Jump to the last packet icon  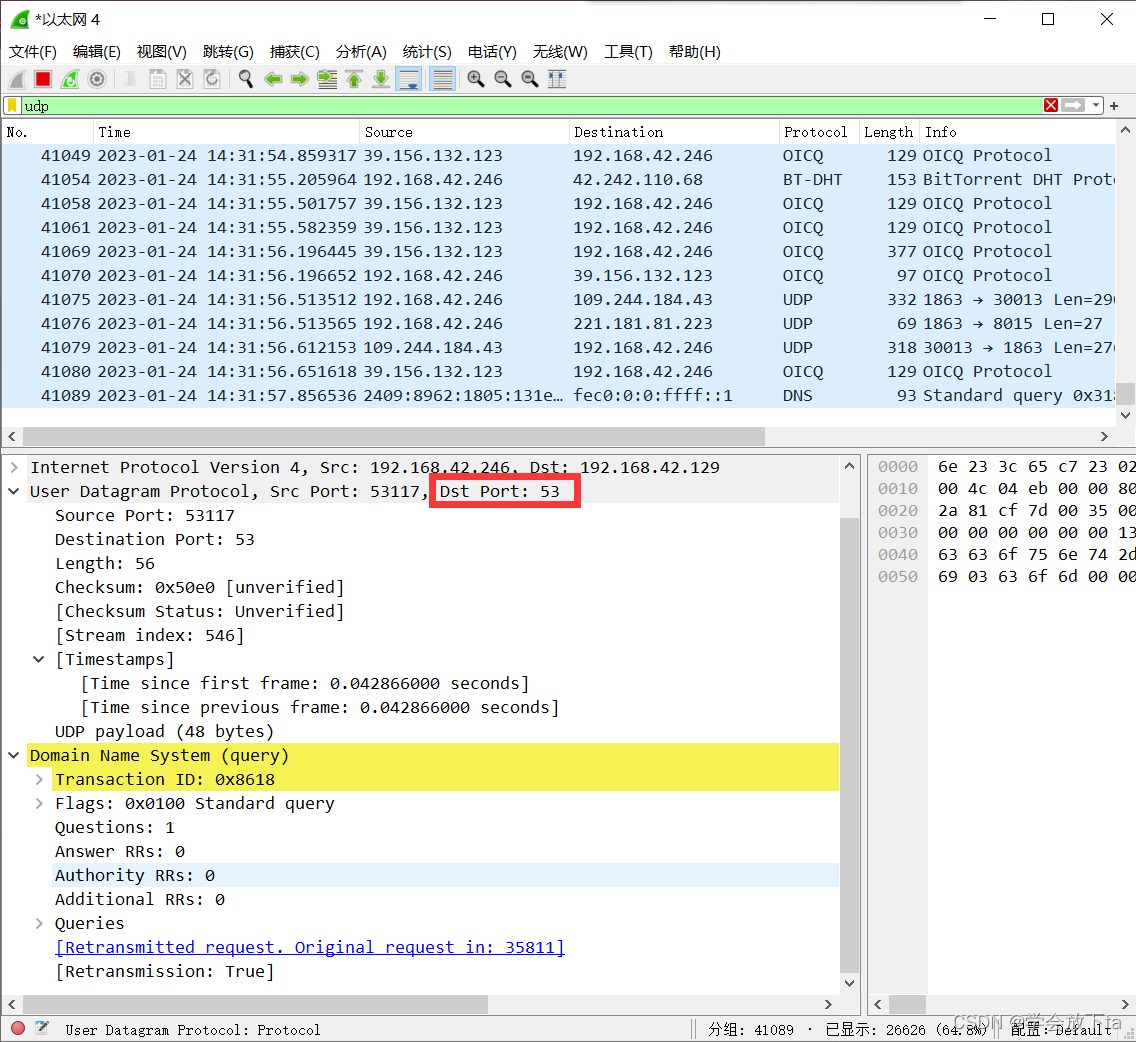click(x=380, y=79)
